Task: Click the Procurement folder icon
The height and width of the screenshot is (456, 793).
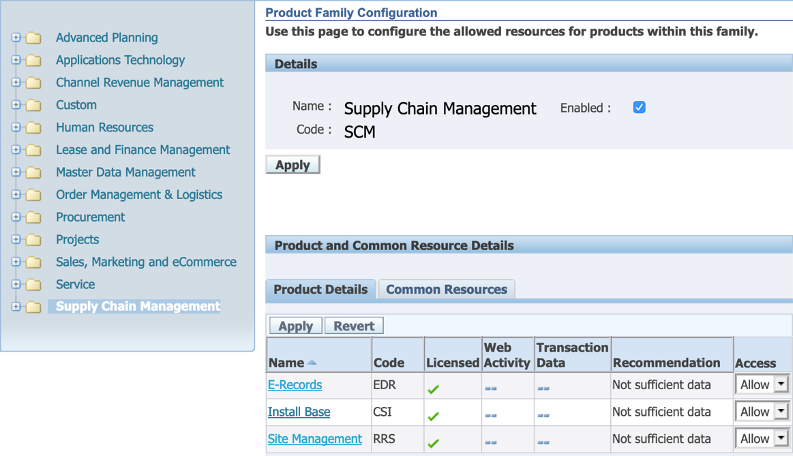Action: point(34,217)
